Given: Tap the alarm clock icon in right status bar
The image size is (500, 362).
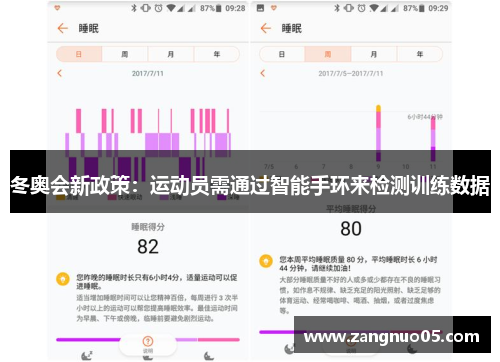Looking at the screenshot, I should coord(362,8).
